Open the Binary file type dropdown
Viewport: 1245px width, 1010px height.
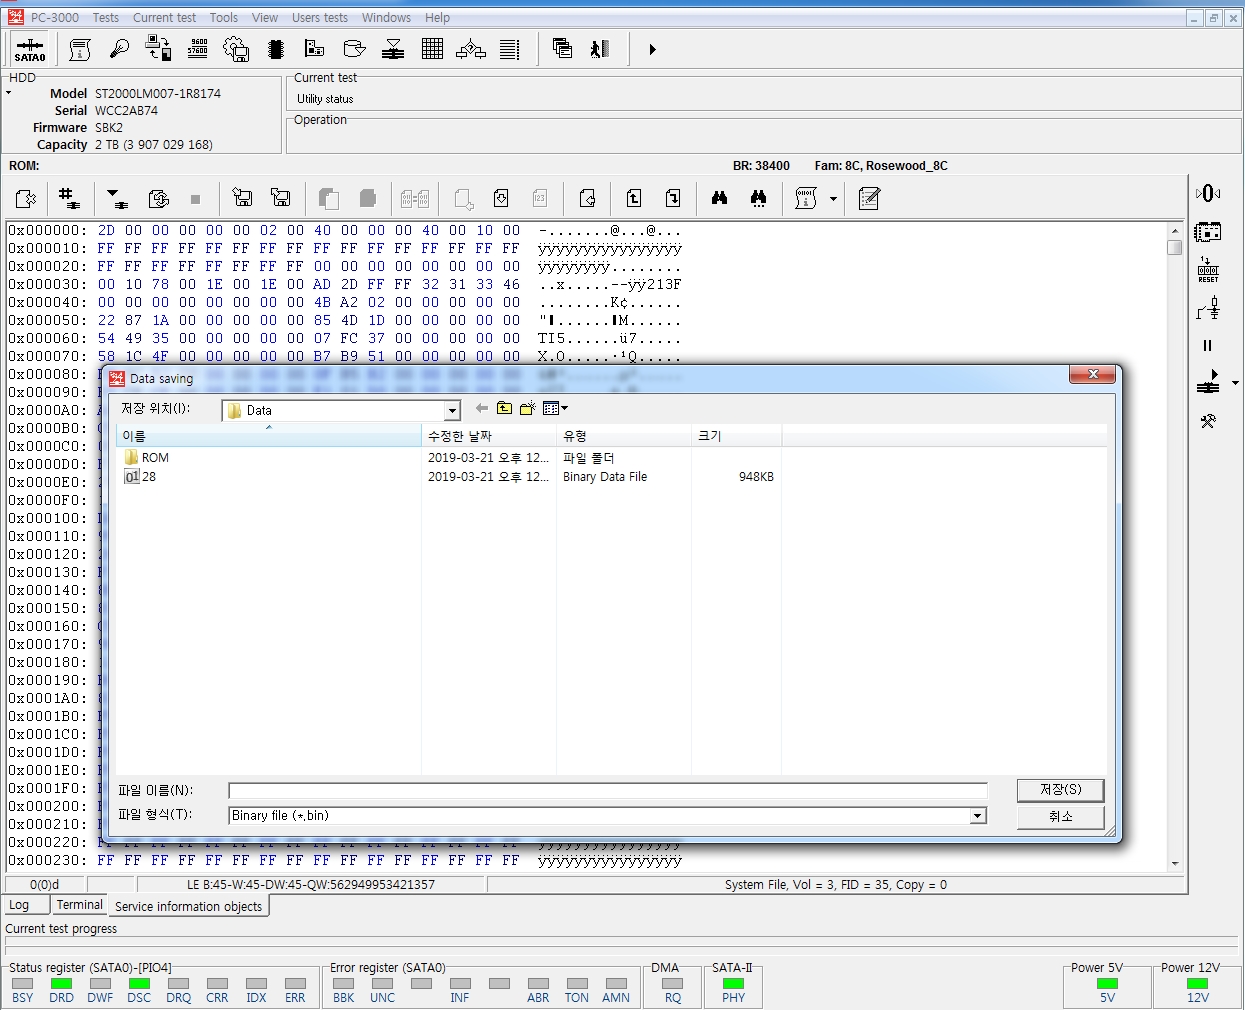pos(977,816)
